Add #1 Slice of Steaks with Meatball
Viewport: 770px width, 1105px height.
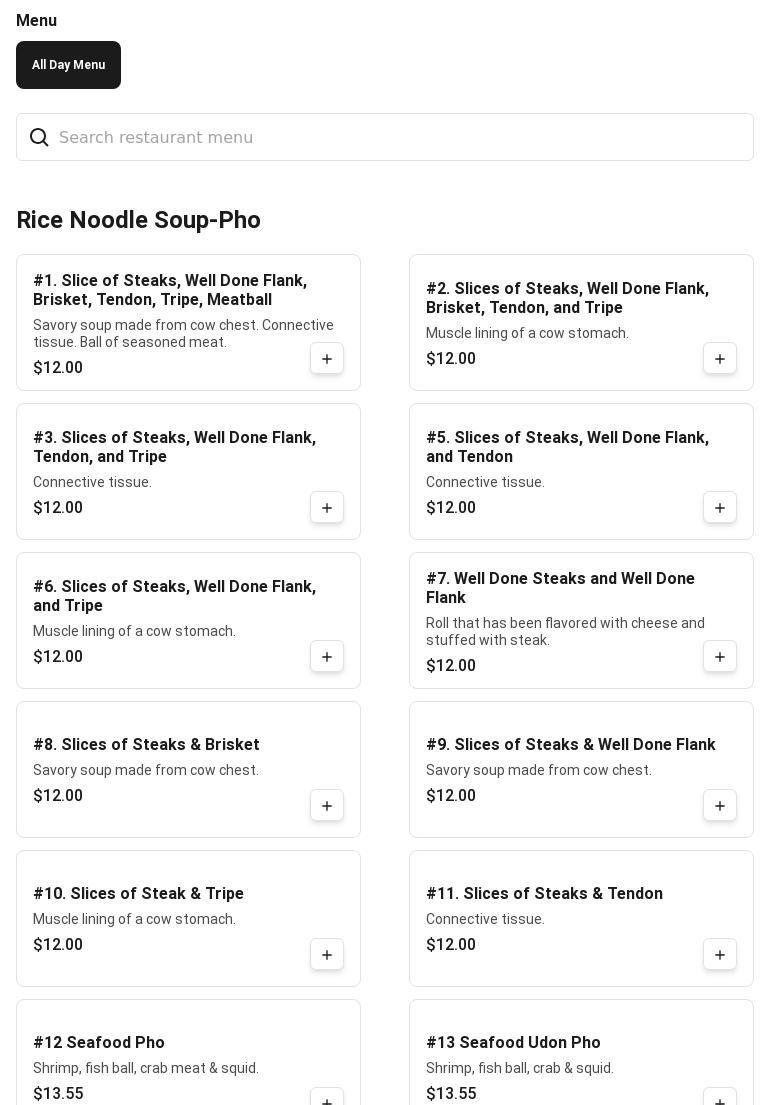[327, 359]
